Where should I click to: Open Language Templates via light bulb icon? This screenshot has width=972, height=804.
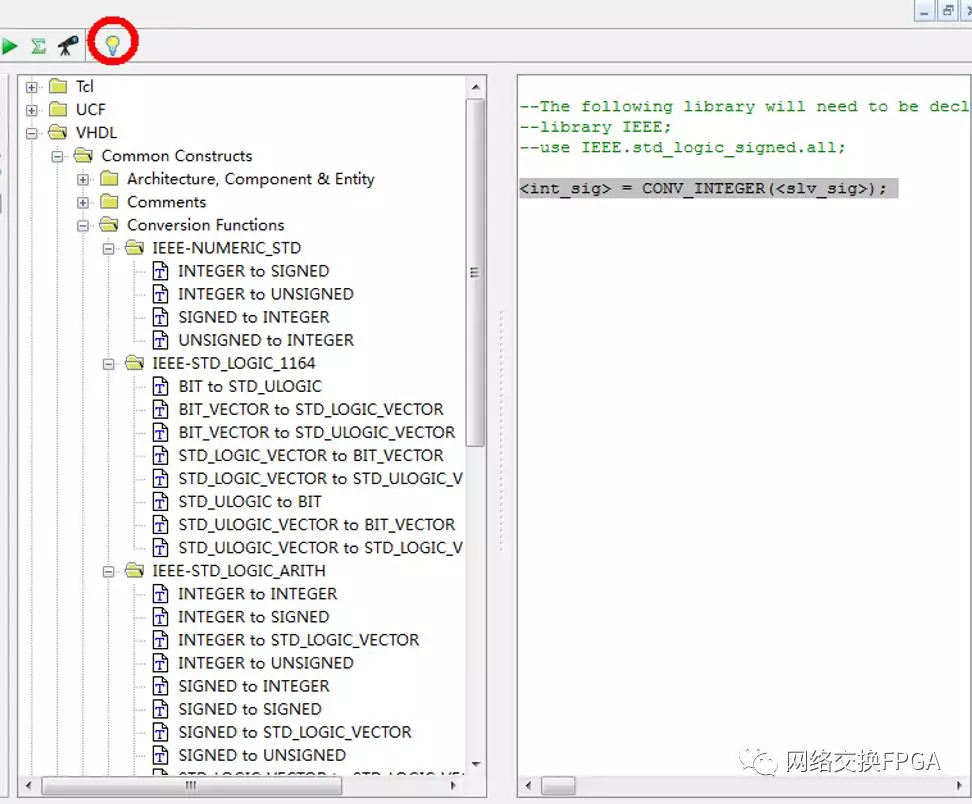coord(112,45)
